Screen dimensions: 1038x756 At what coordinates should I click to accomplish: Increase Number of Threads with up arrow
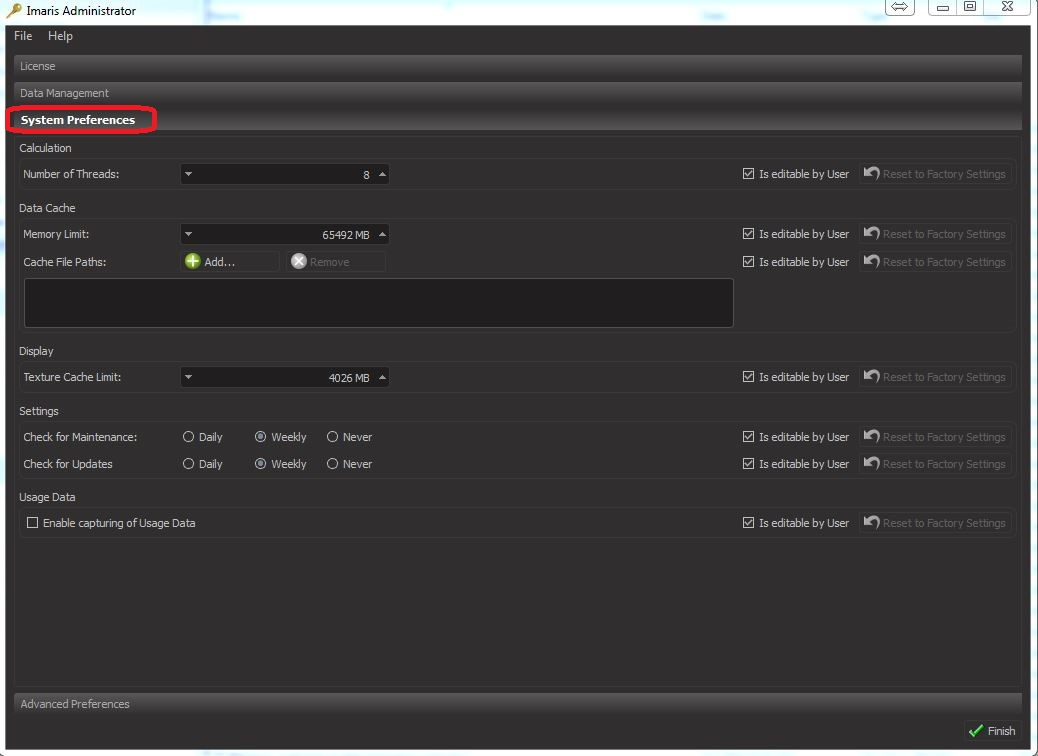(x=382, y=174)
